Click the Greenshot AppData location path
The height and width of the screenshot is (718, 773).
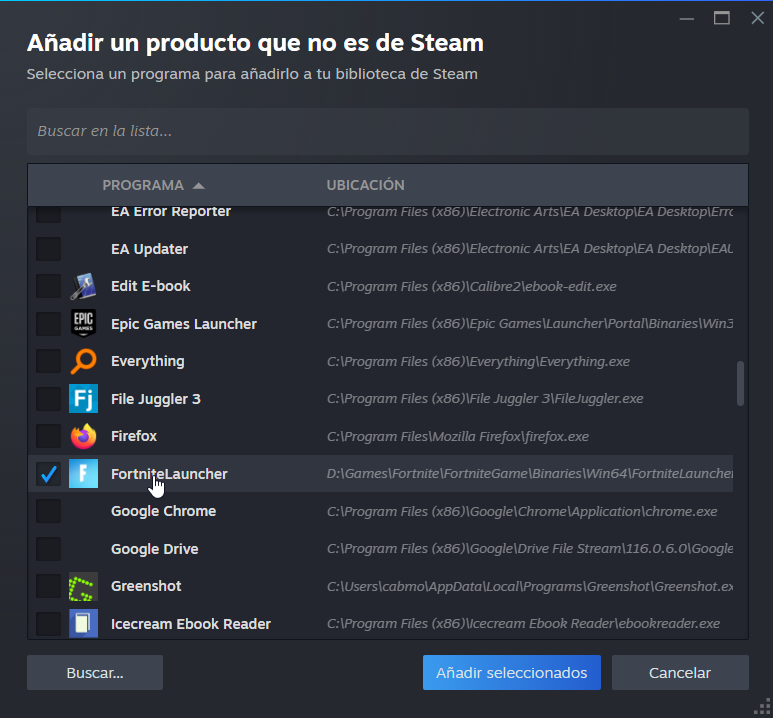[x=529, y=586]
